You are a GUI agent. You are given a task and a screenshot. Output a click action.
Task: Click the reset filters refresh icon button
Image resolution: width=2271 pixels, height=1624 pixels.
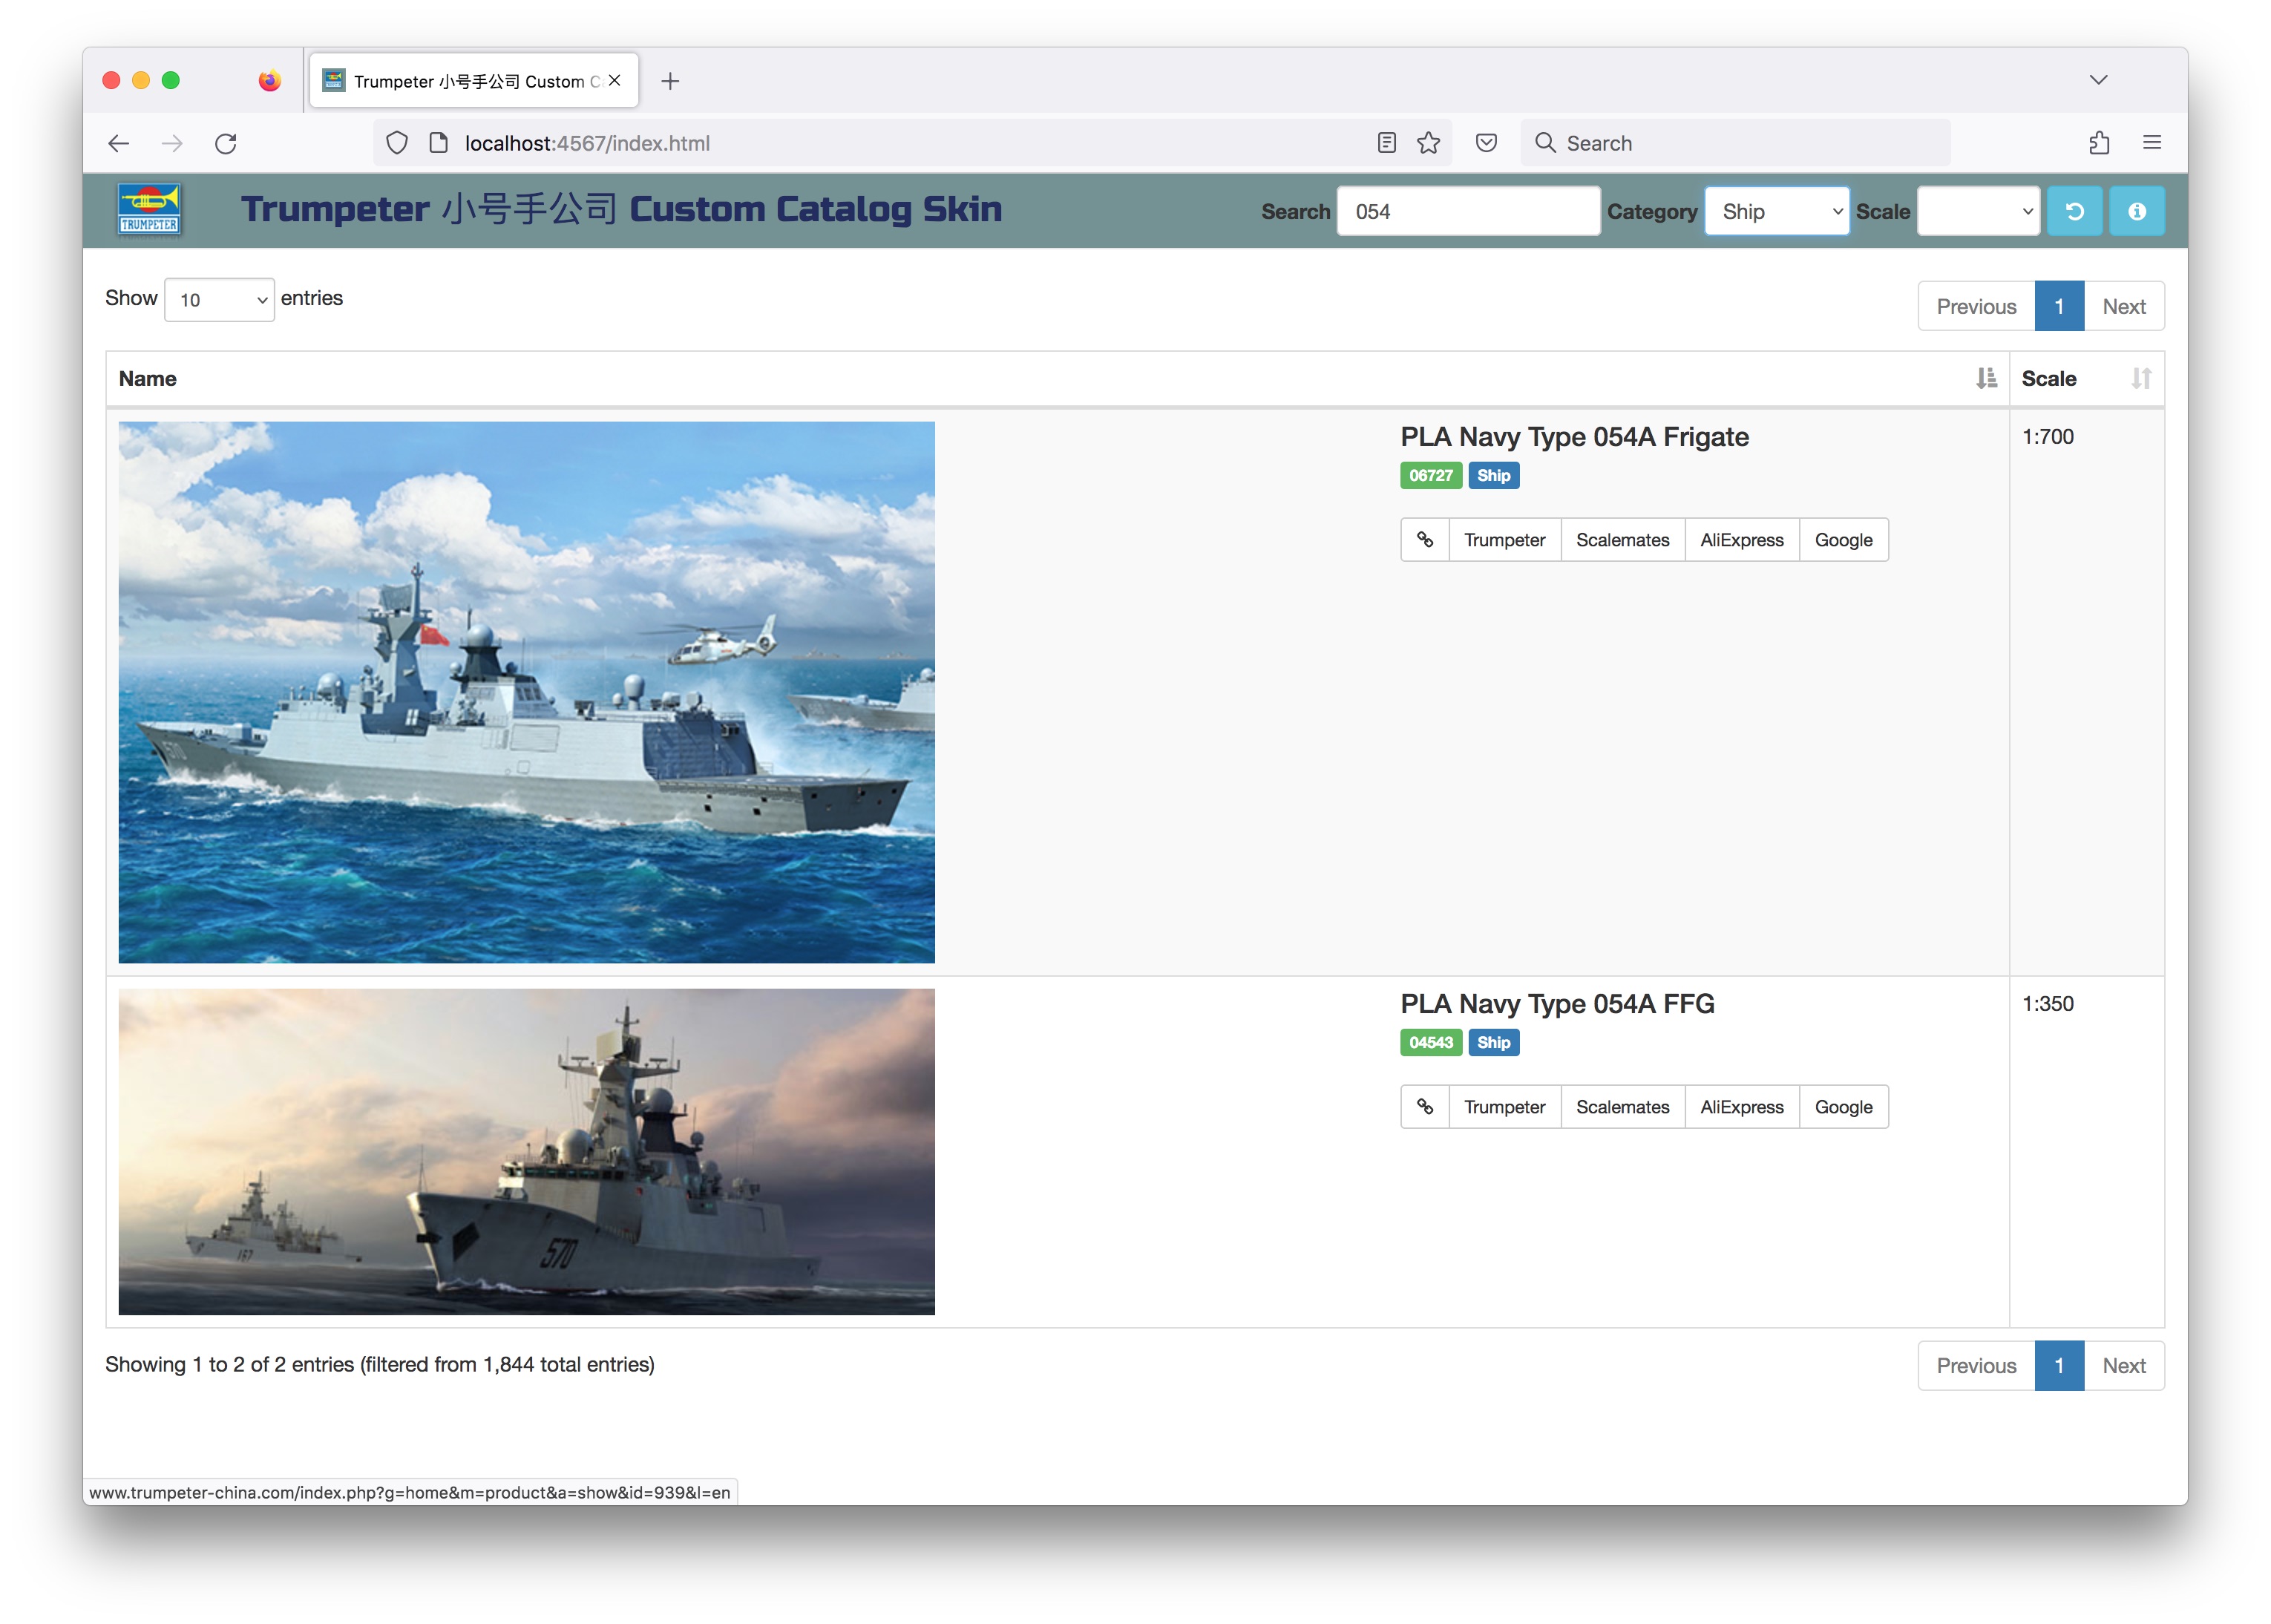pyautogui.click(x=2073, y=211)
